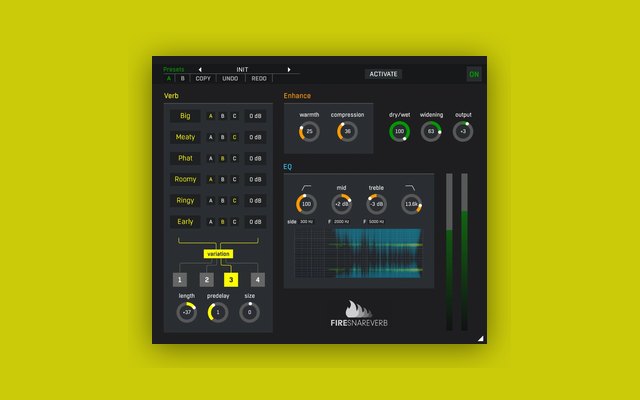Click the output knob
Image resolution: width=640 pixels, height=400 pixels.
point(463,131)
